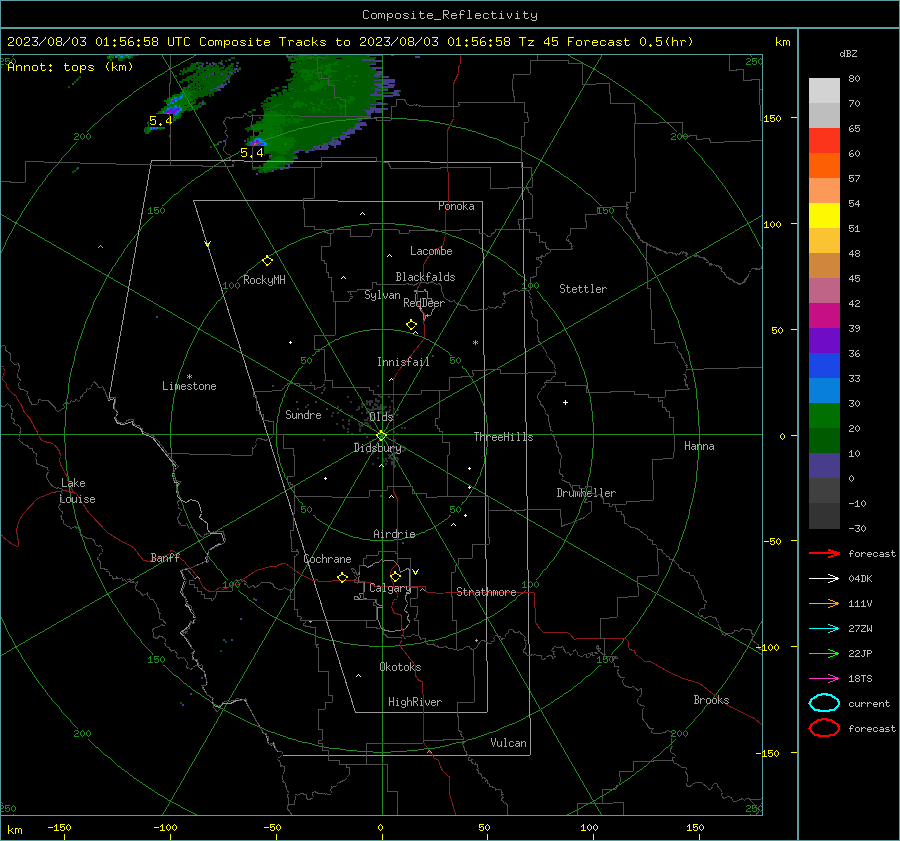This screenshot has height=841, width=900.
Task: Pick the orange 57-60 dBZ color swatch
Action: (x=824, y=166)
